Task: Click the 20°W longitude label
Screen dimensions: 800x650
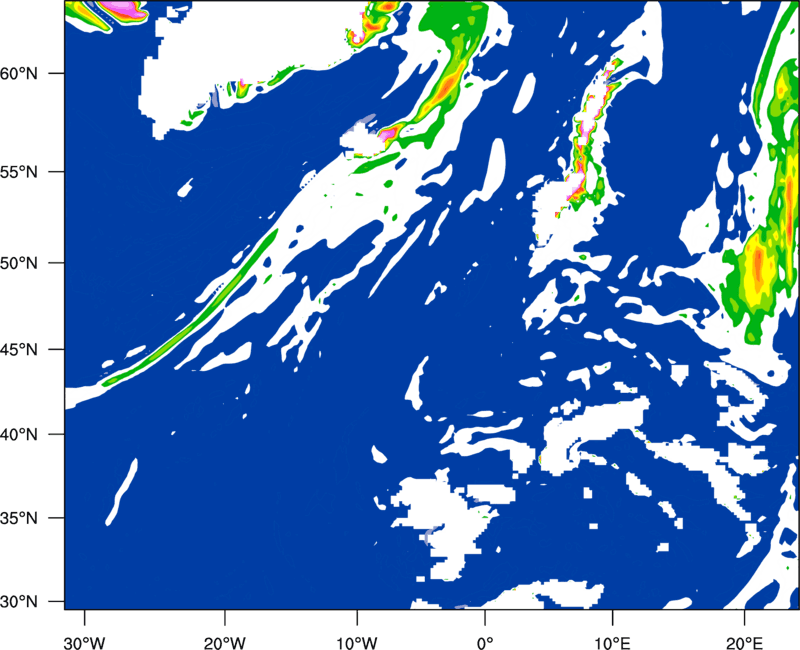Action: pos(225,643)
